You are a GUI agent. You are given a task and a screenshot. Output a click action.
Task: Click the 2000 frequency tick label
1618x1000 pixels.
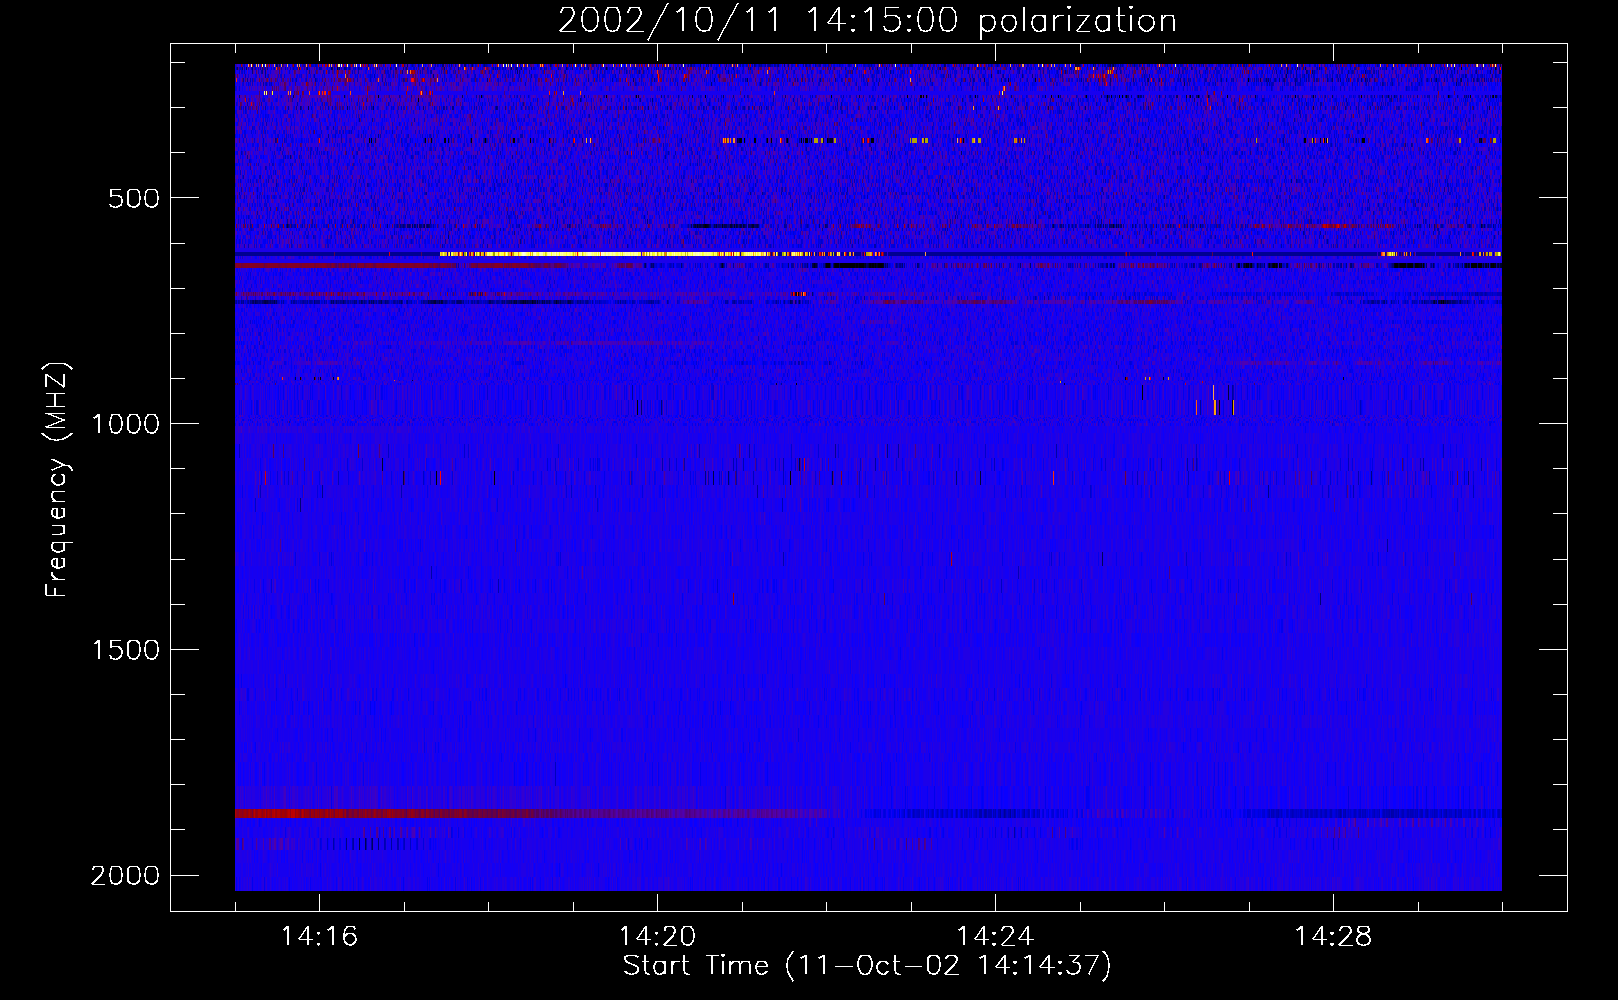click(125, 876)
